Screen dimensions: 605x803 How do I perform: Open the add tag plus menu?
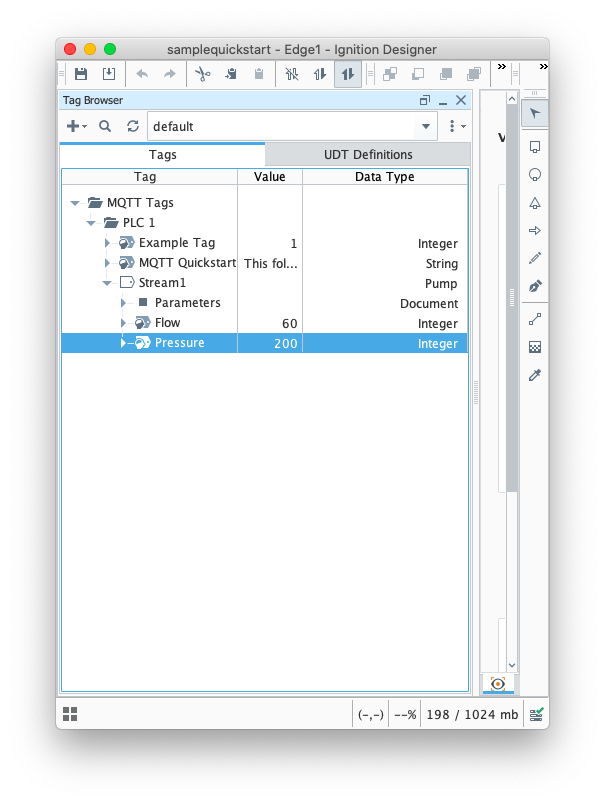pos(77,126)
